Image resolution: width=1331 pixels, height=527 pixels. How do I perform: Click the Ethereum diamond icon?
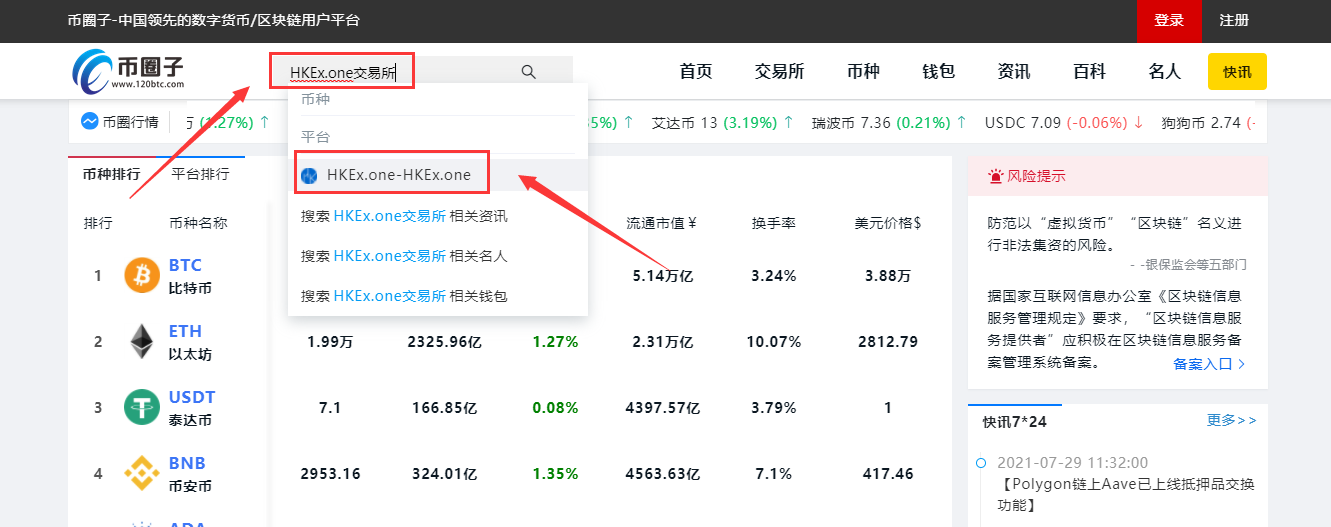pos(142,342)
